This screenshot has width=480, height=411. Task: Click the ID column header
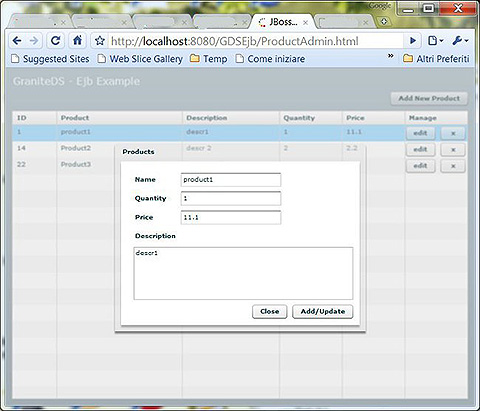tap(35, 118)
